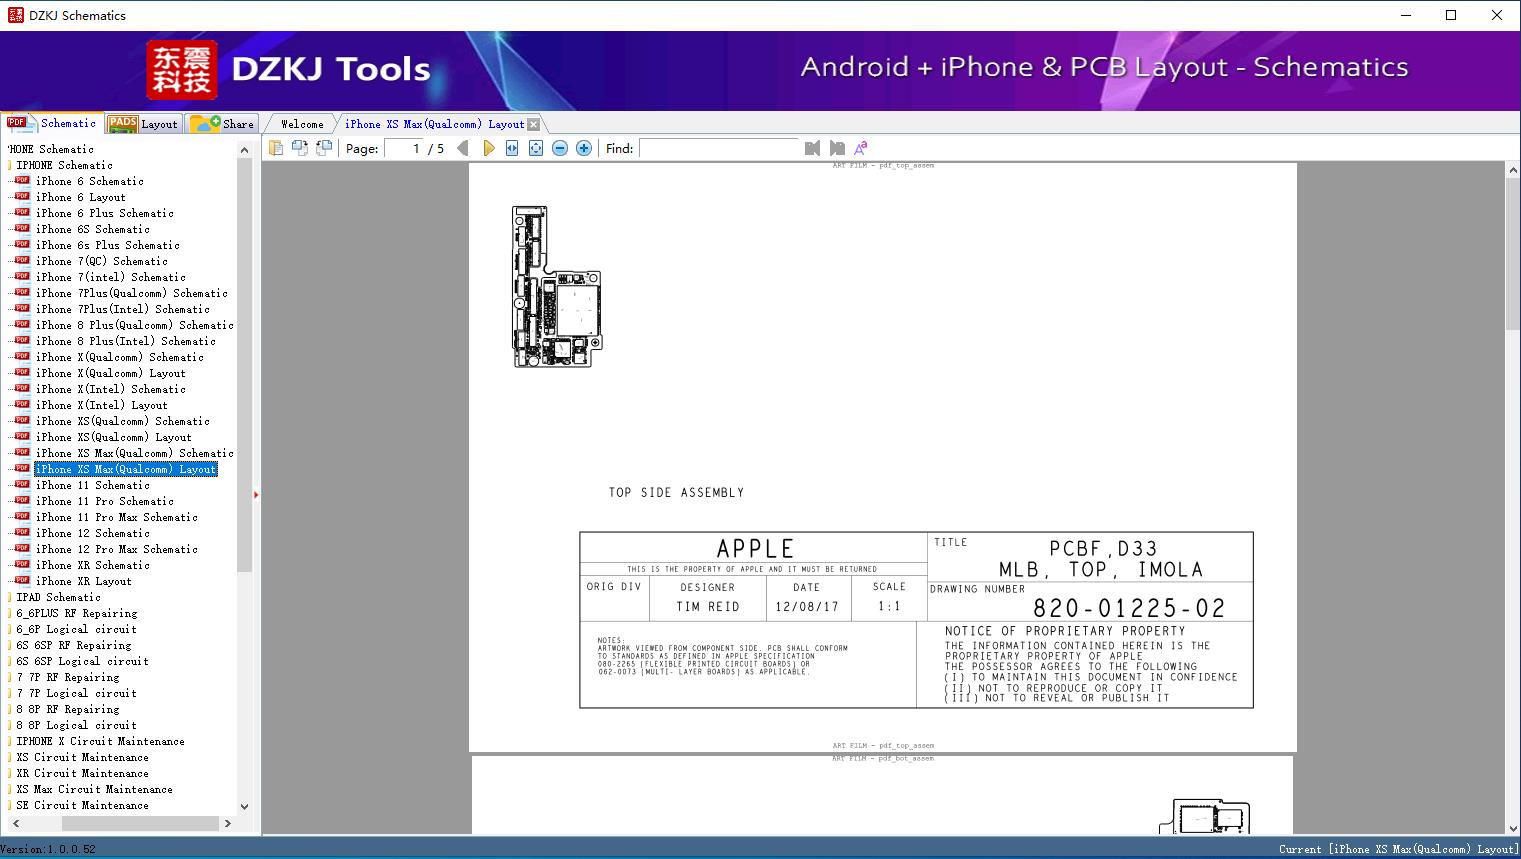Toggle match case for Find
Viewport: 1521px width, 859px height.
click(x=860, y=148)
